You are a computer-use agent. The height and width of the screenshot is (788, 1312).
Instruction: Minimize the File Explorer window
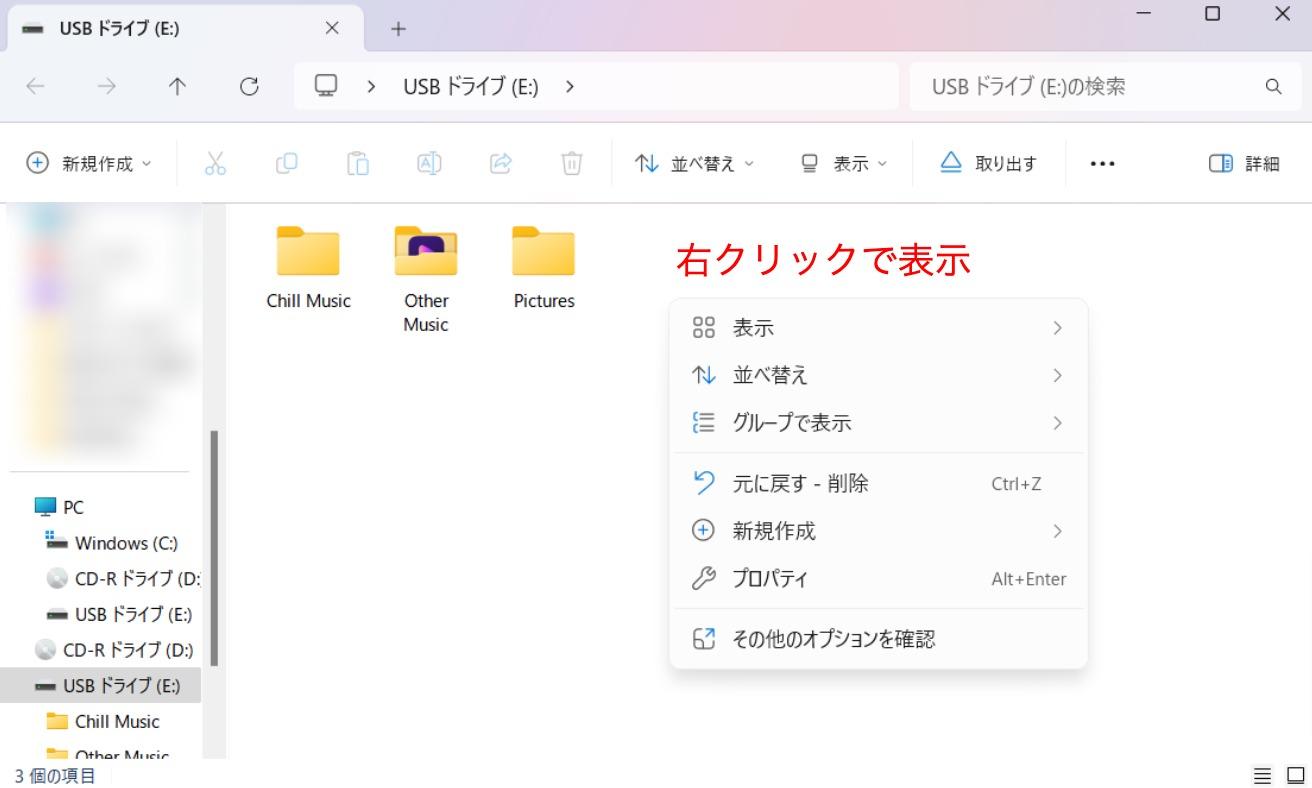1143,14
